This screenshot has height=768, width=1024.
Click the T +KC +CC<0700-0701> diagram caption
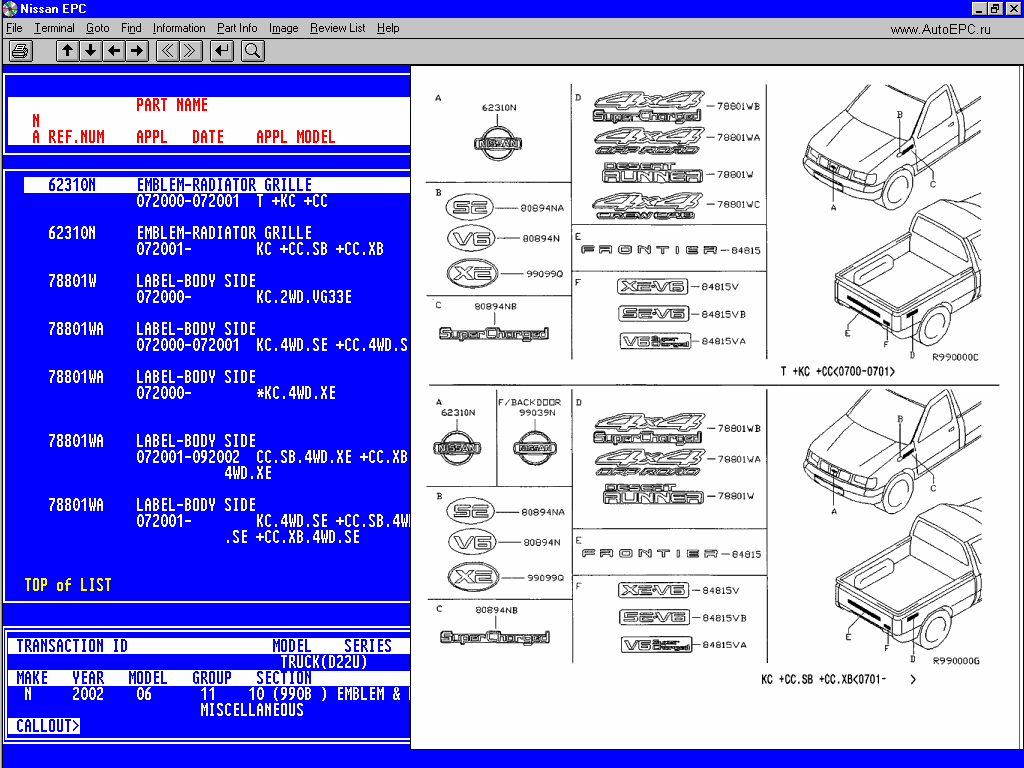coord(838,372)
